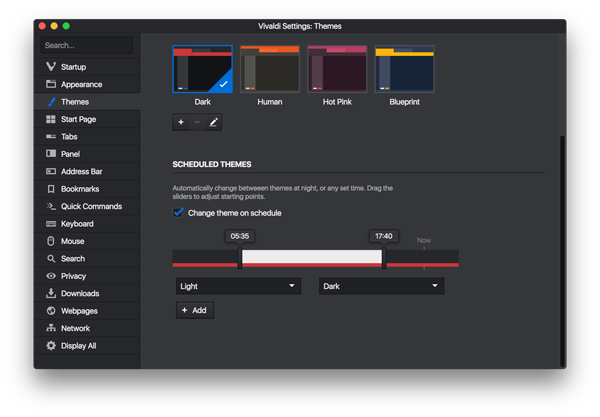The height and width of the screenshot is (417, 600).
Task: Go to Appearance settings
Action: (x=87, y=84)
